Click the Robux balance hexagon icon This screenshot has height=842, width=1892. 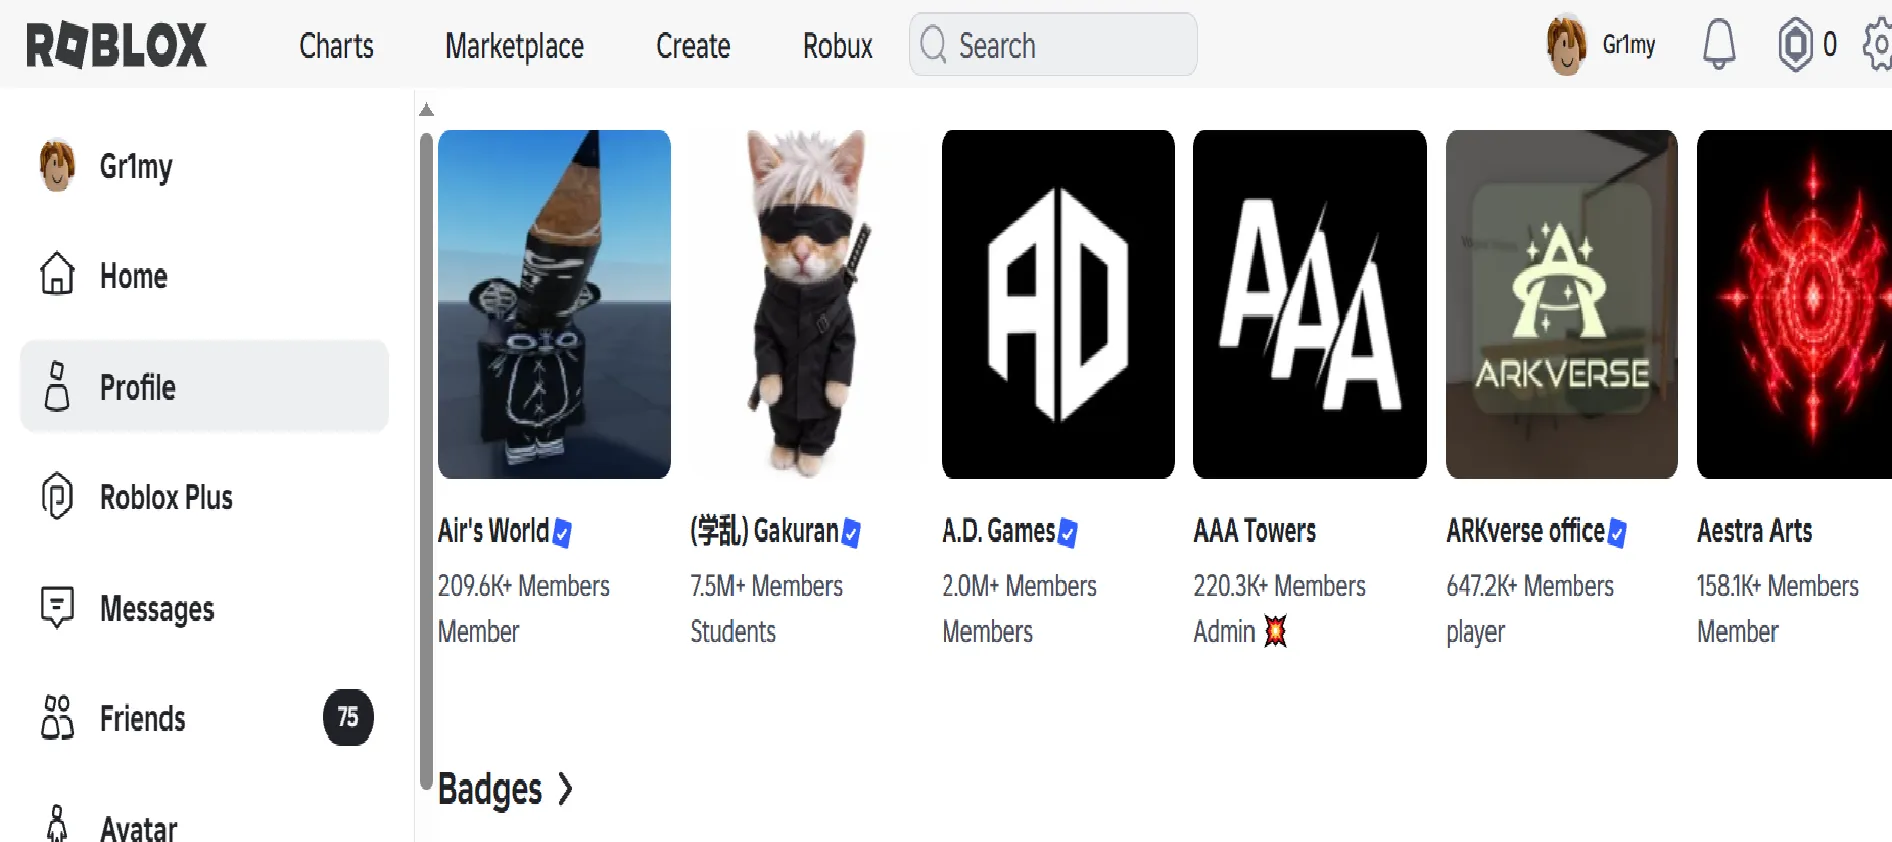pos(1795,45)
